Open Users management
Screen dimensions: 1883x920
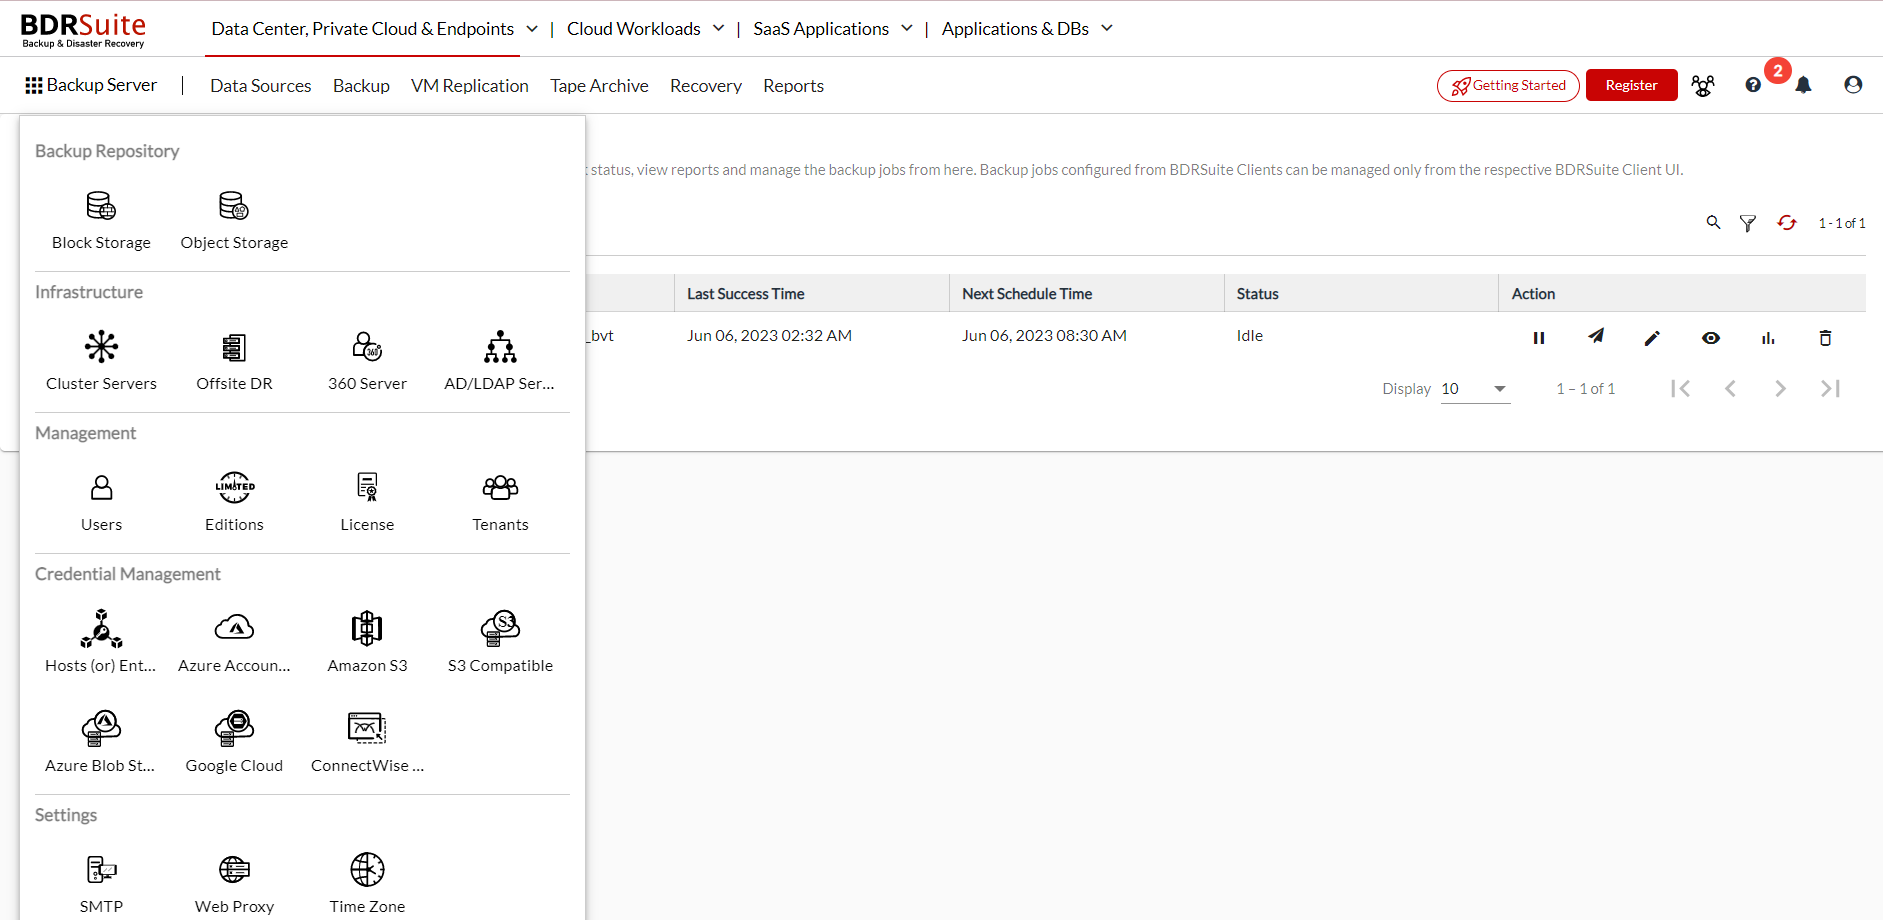point(101,503)
